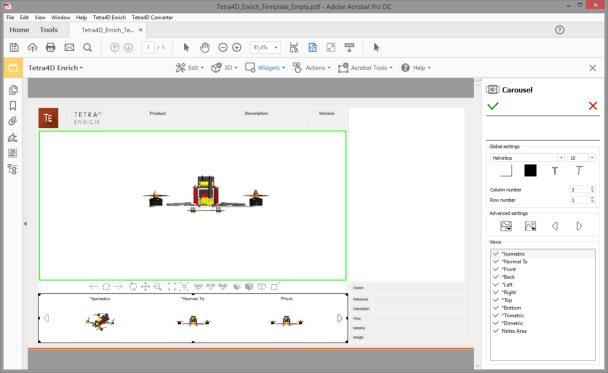Open the bookmarks panel
This screenshot has height=373, width=608.
tap(13, 106)
